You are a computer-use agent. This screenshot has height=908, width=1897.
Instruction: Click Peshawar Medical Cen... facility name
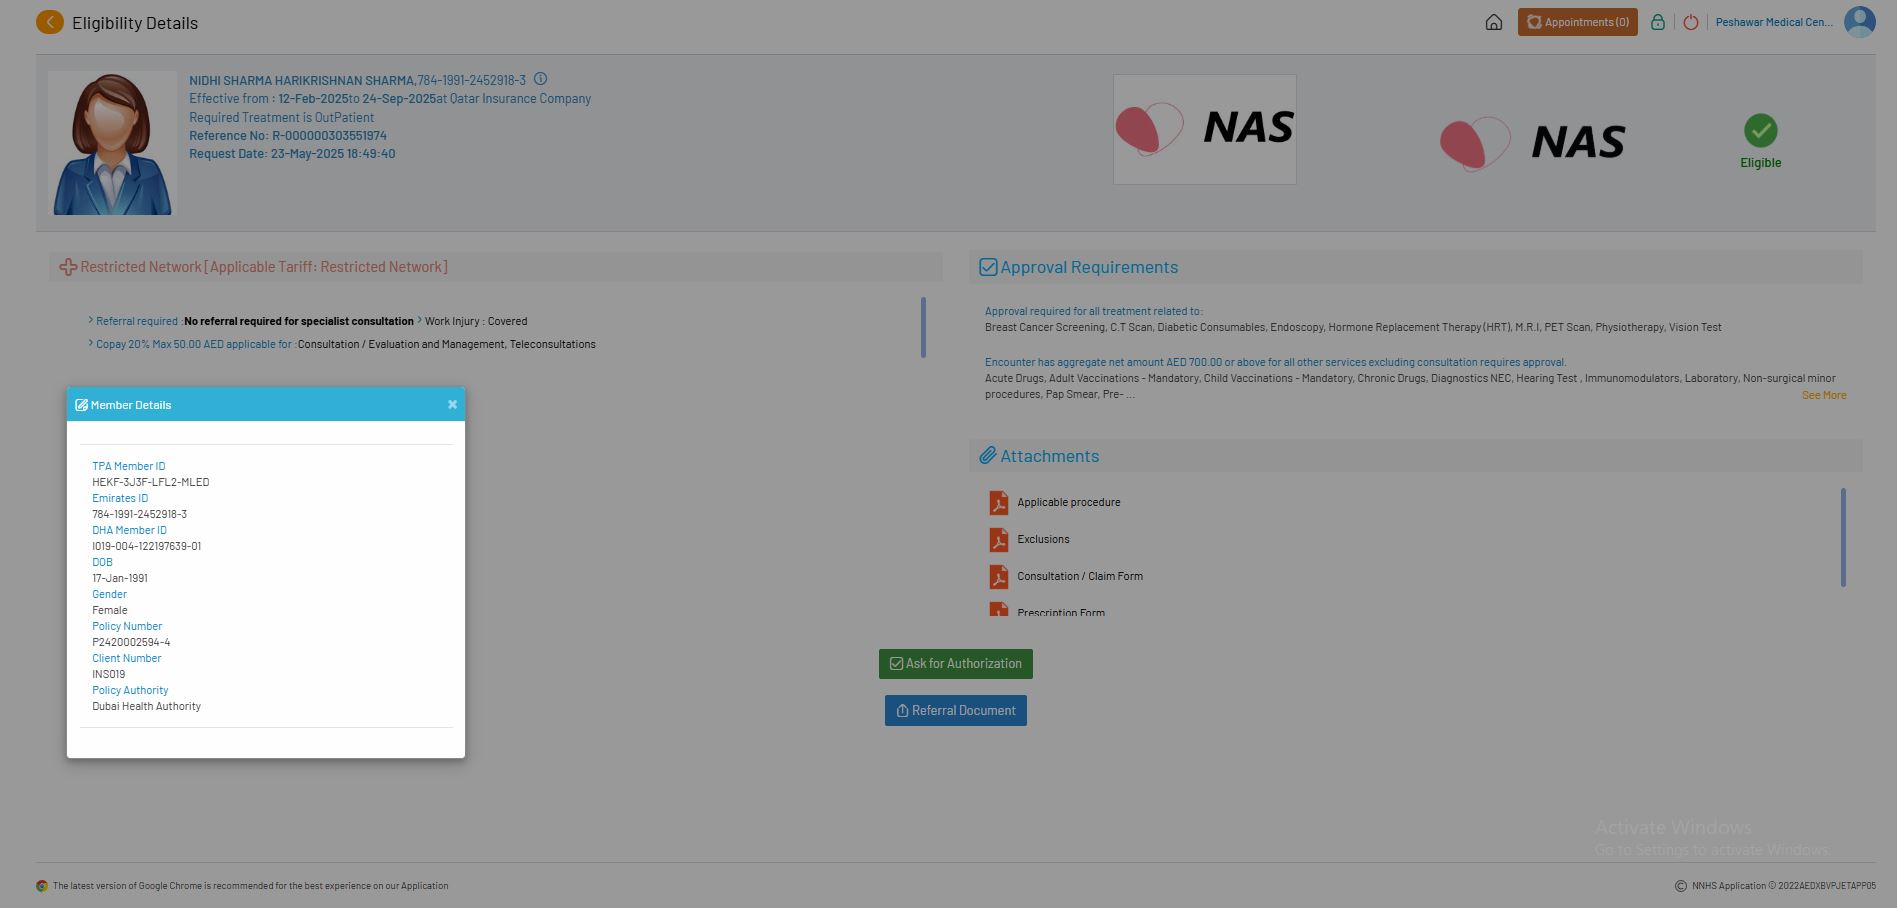click(1773, 22)
